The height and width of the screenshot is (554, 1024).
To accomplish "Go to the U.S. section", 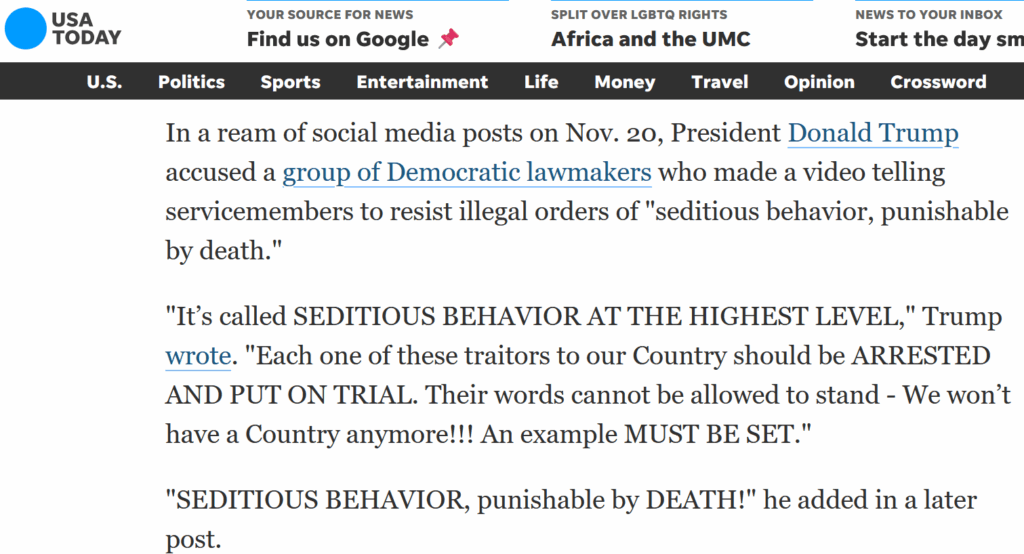I will (x=104, y=82).
